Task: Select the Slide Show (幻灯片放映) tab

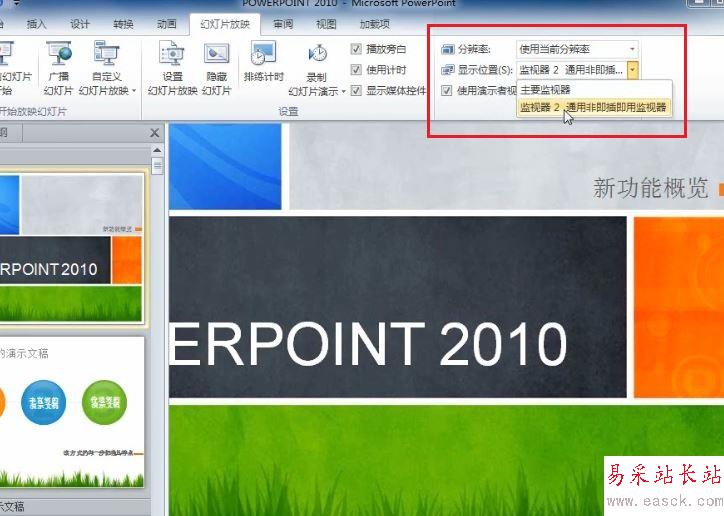Action: (225, 24)
